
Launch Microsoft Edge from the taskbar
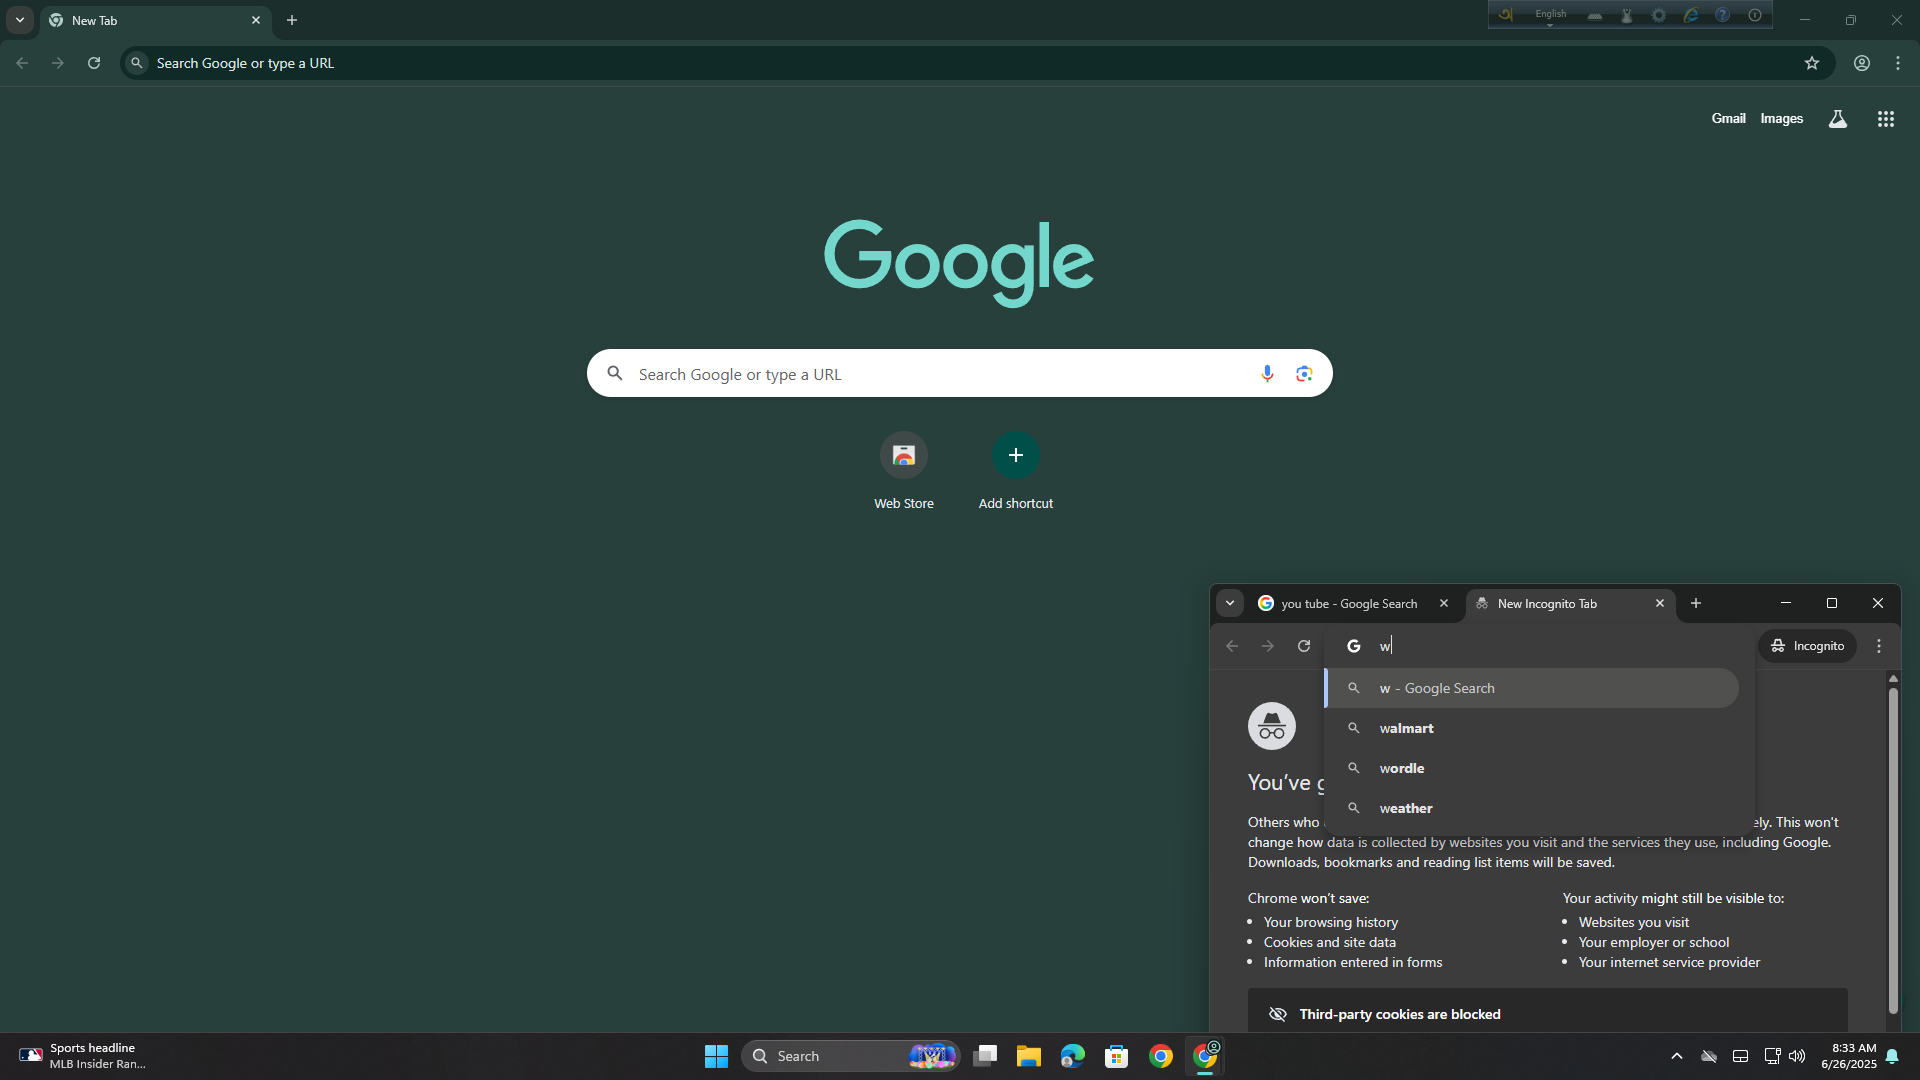point(1073,1056)
